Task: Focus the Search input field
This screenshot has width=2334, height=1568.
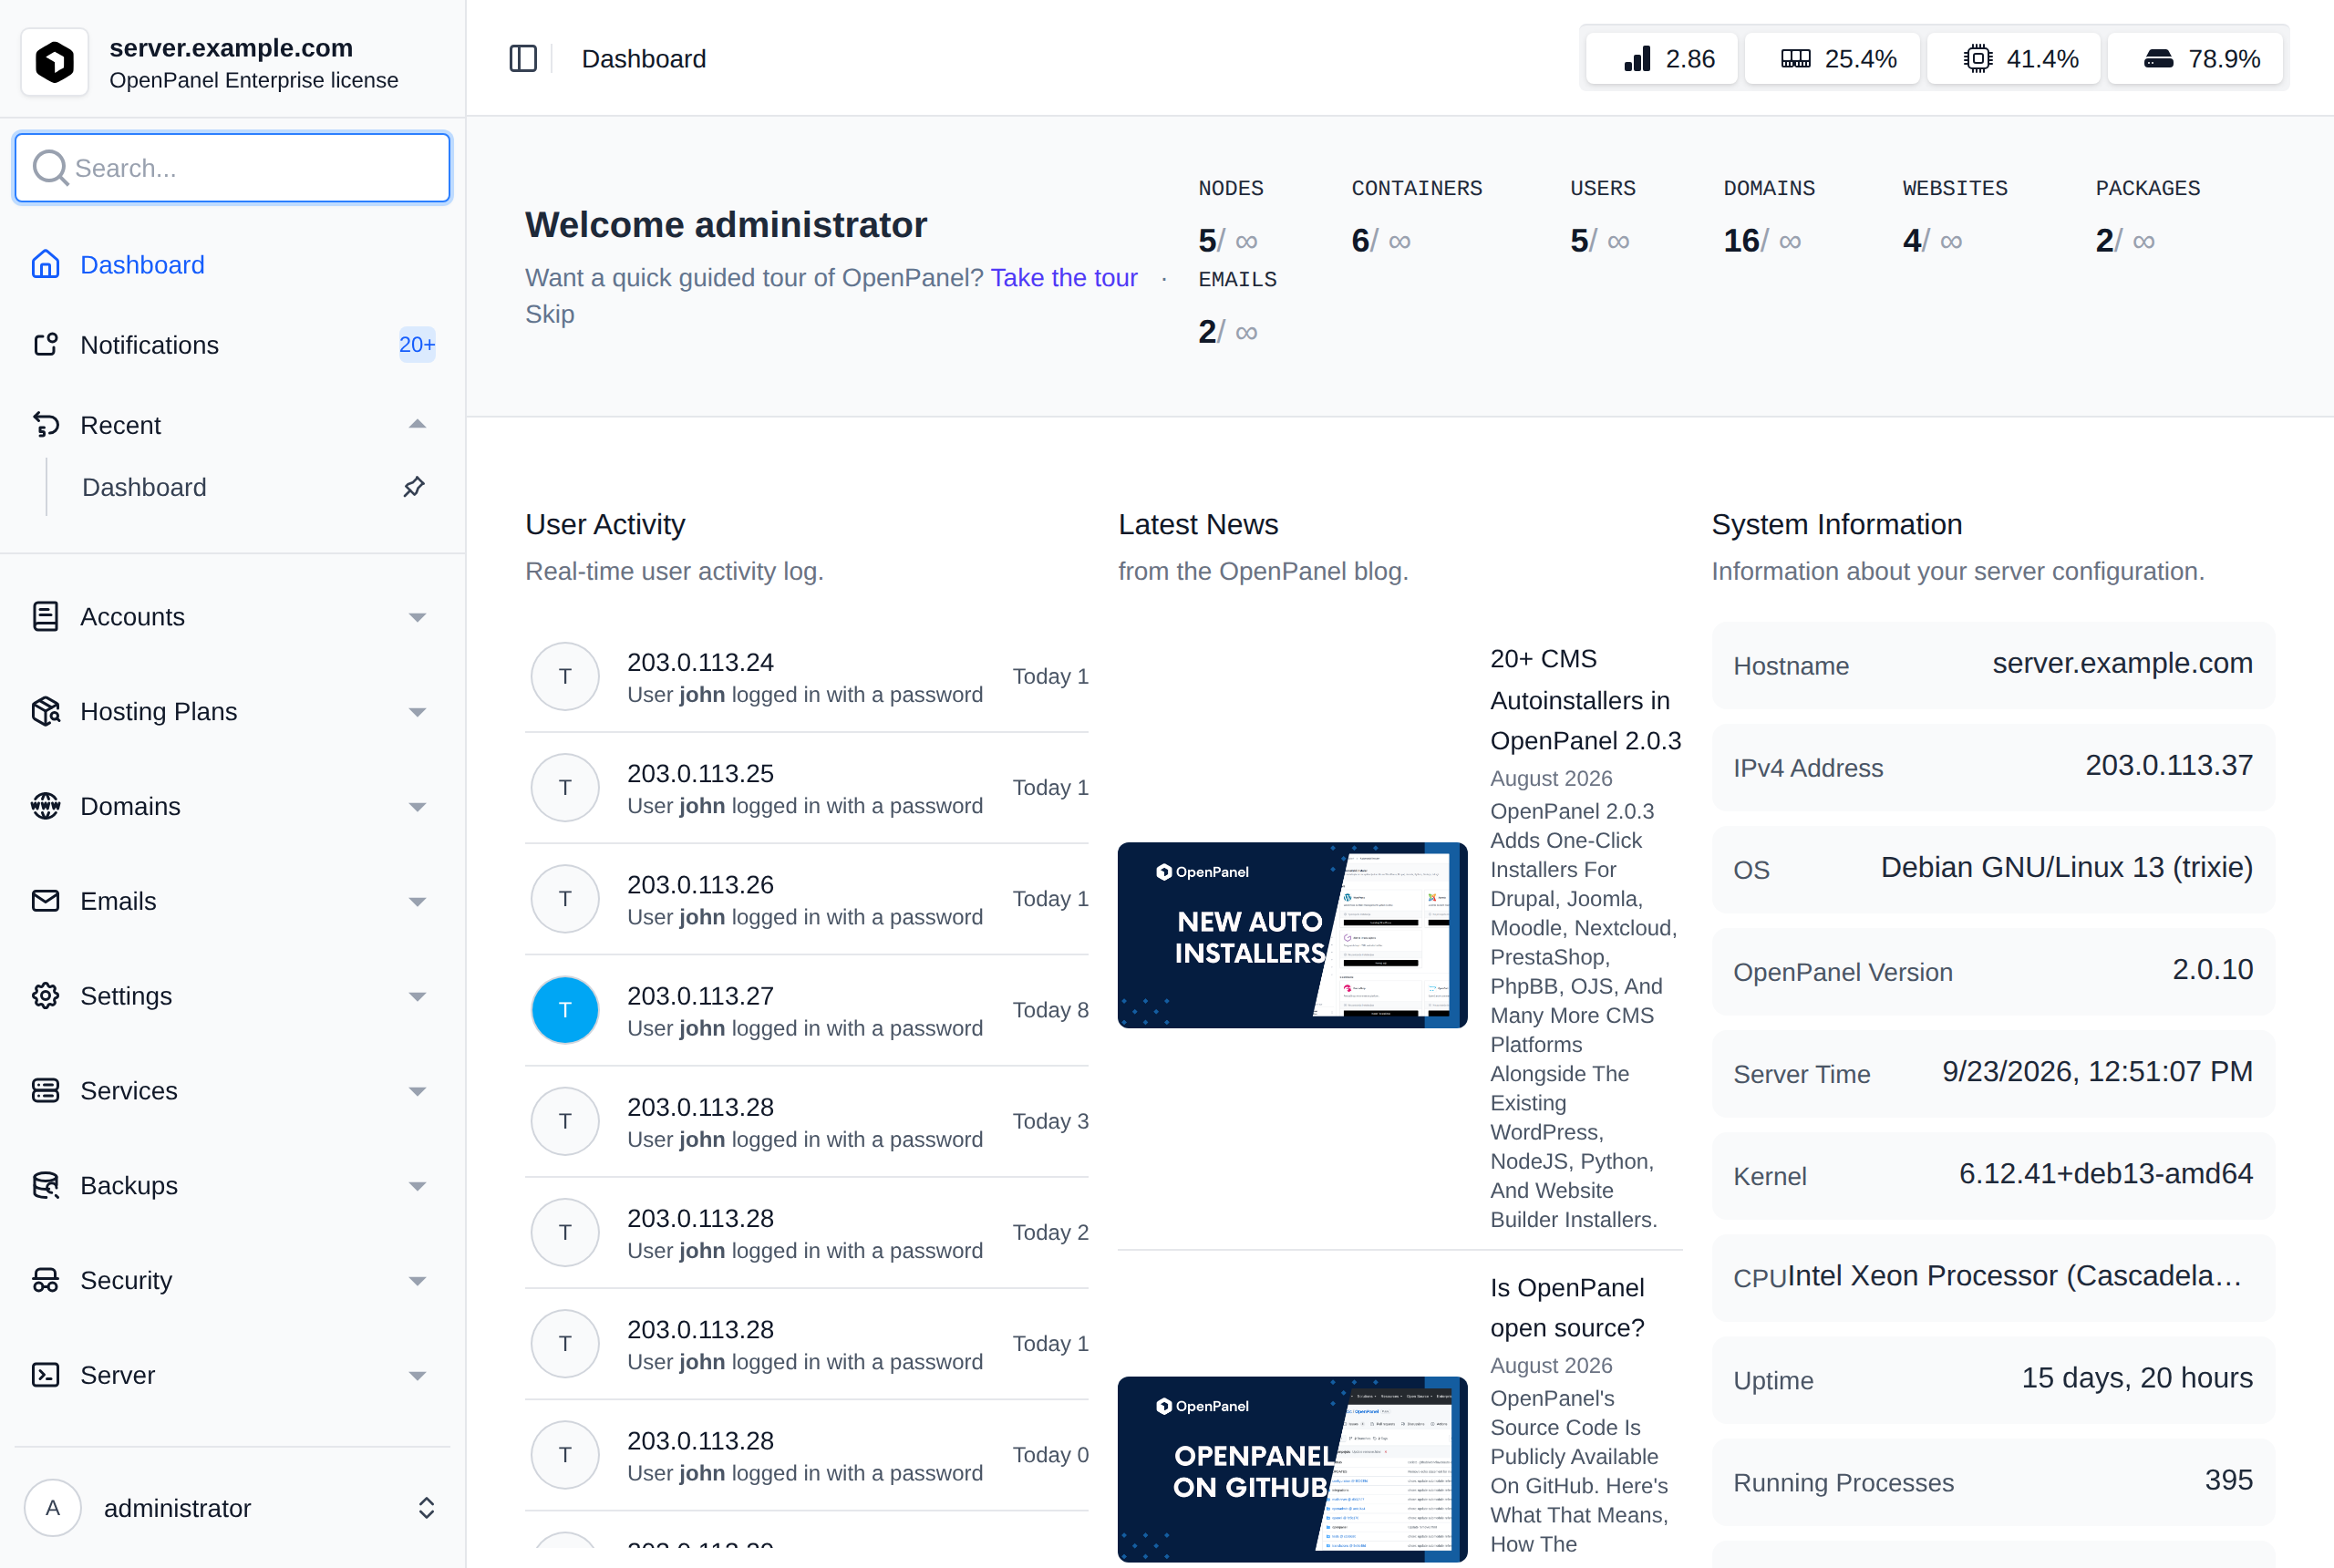Action: coord(232,167)
